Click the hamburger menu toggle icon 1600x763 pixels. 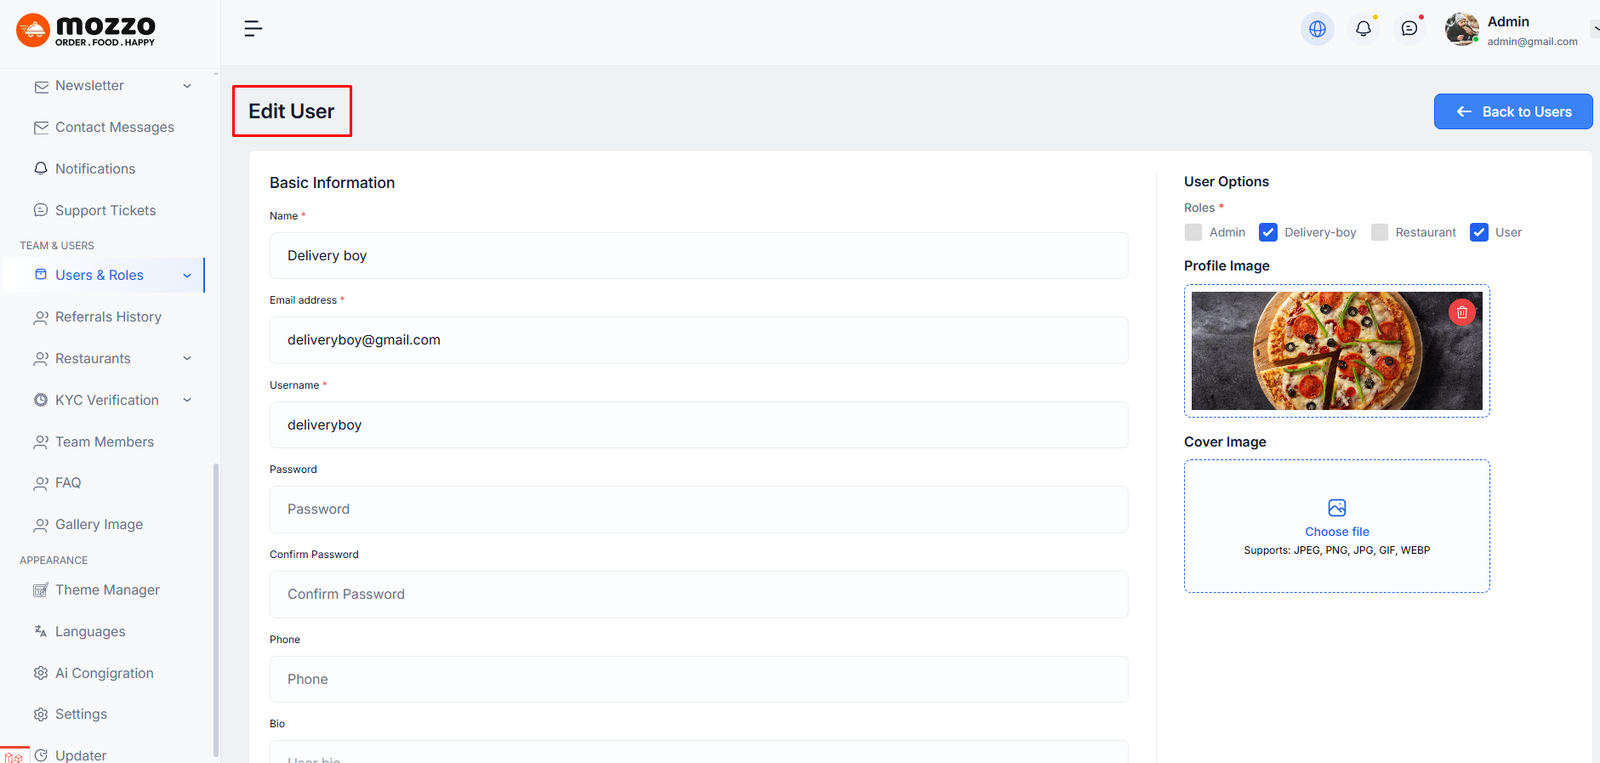click(x=253, y=29)
